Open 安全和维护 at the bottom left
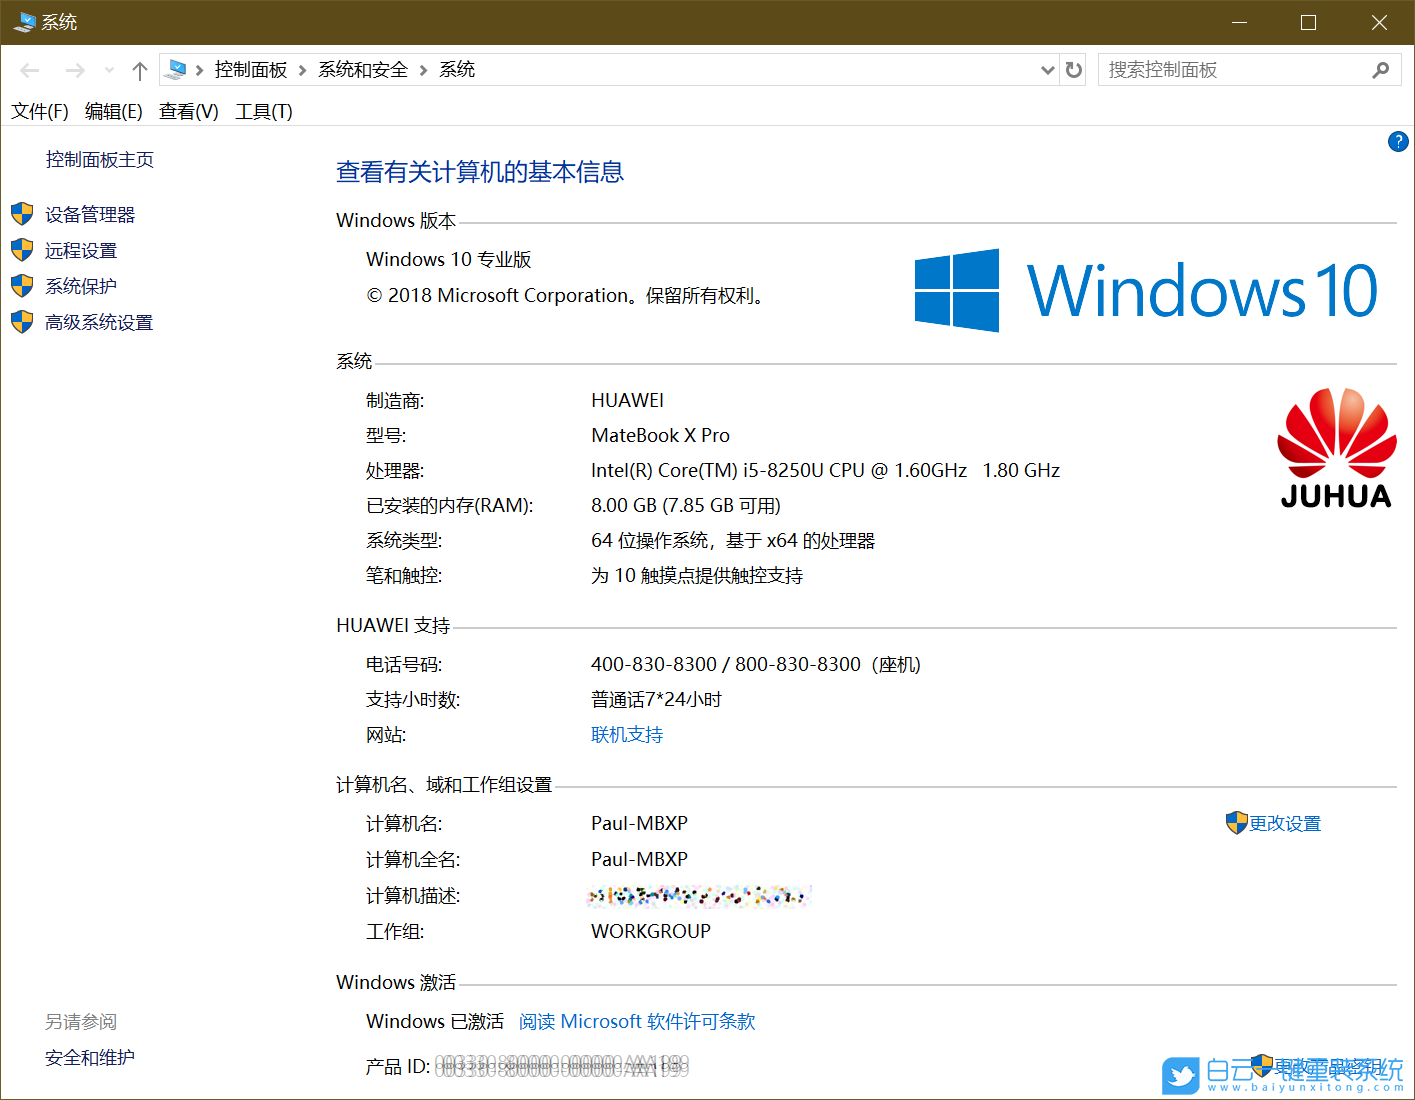The image size is (1415, 1100). (x=89, y=1057)
